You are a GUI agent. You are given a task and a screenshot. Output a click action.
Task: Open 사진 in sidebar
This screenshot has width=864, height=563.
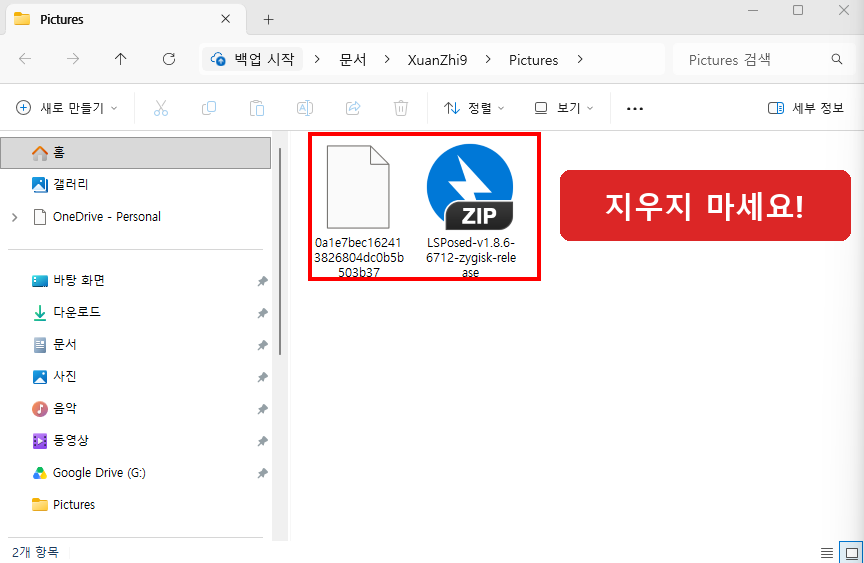136,377
